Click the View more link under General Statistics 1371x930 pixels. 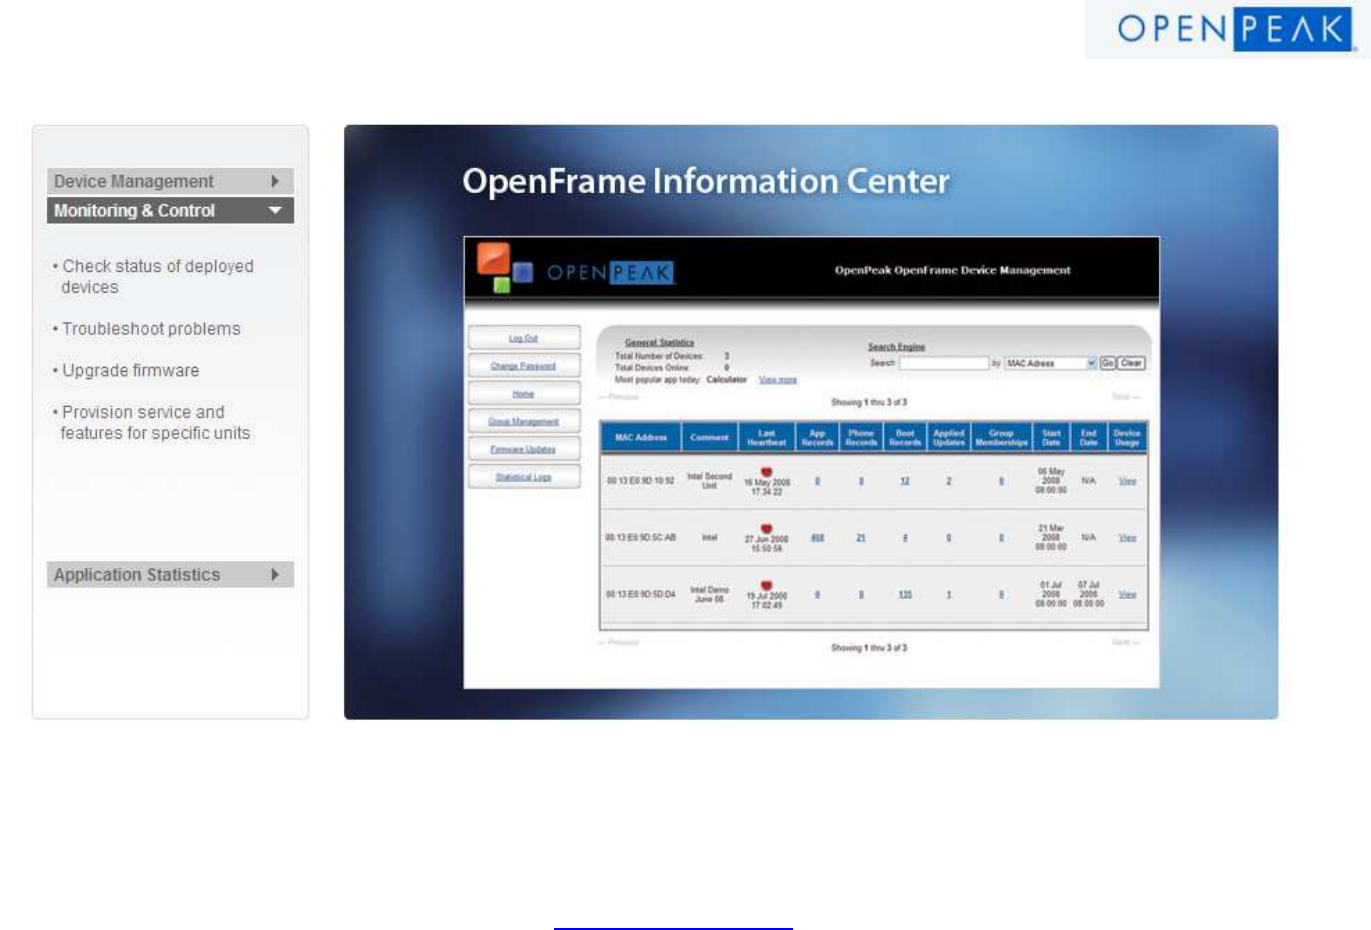tap(778, 380)
